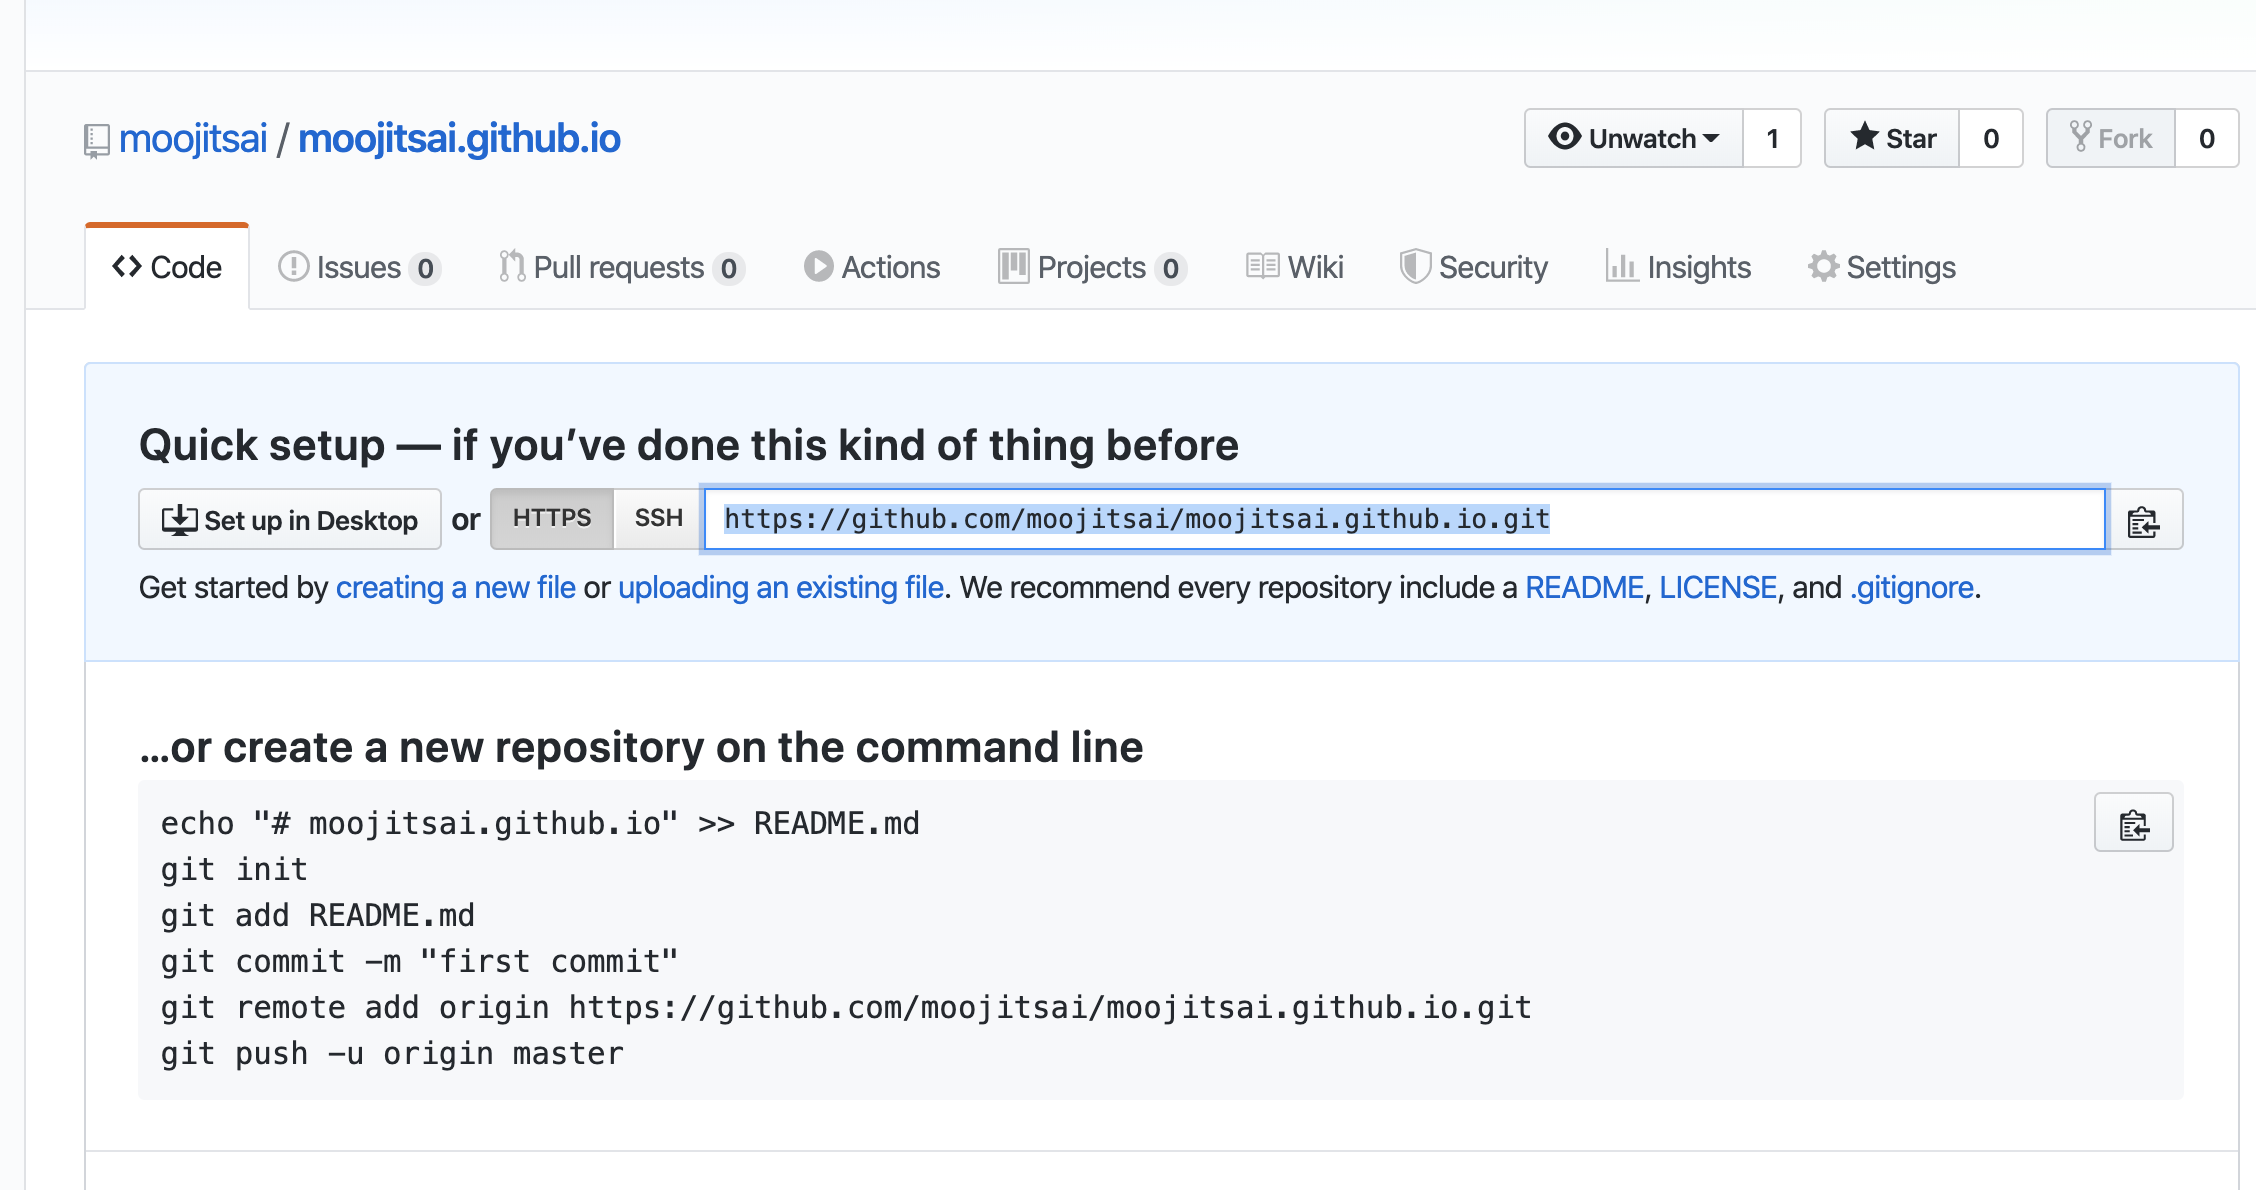The height and width of the screenshot is (1190, 2256).
Task: Copy the command line setup code
Action: (2133, 823)
